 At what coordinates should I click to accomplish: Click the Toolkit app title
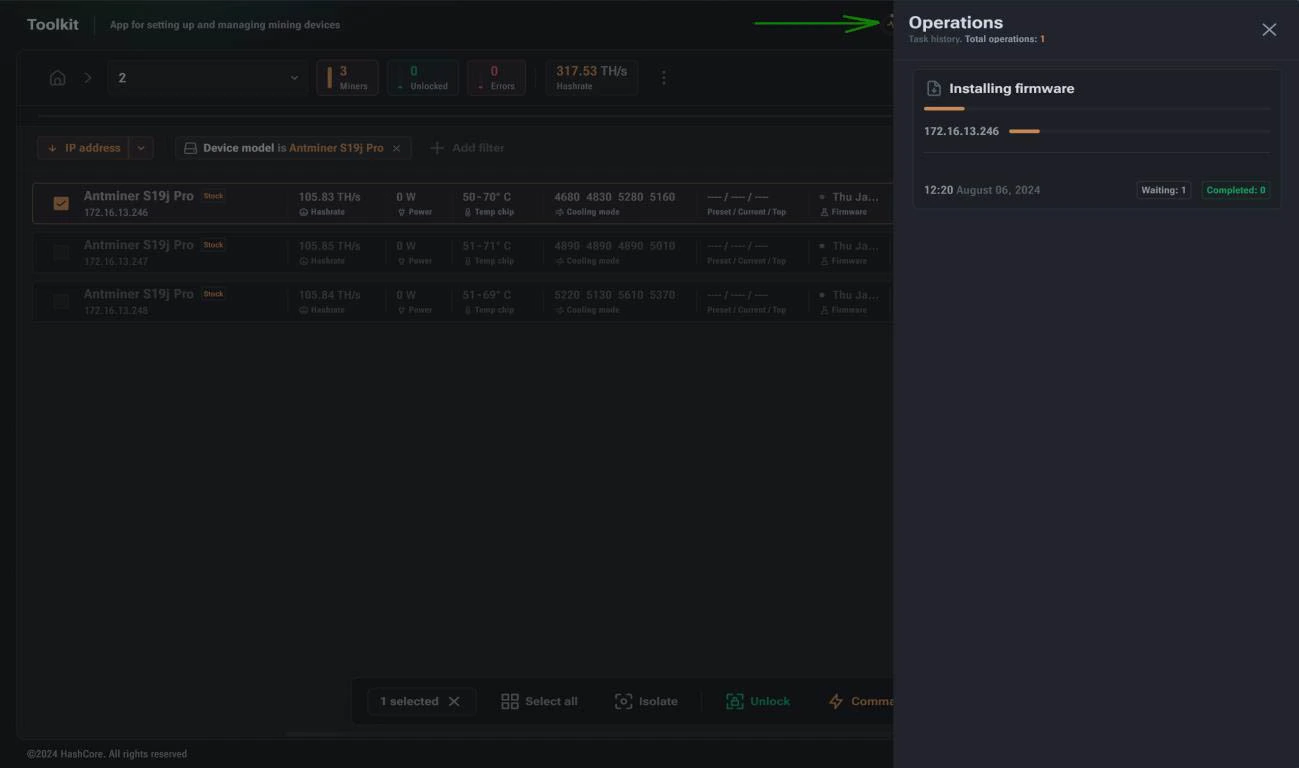pyautogui.click(x=53, y=25)
